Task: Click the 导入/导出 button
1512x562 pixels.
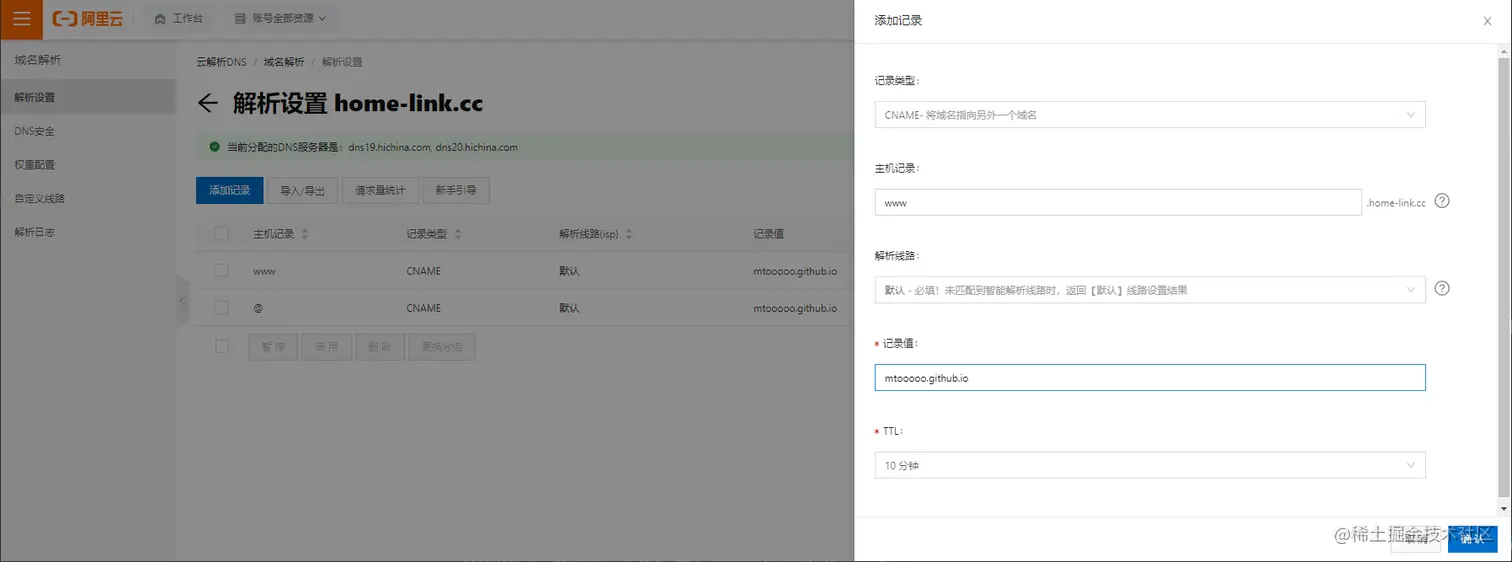Action: [303, 190]
